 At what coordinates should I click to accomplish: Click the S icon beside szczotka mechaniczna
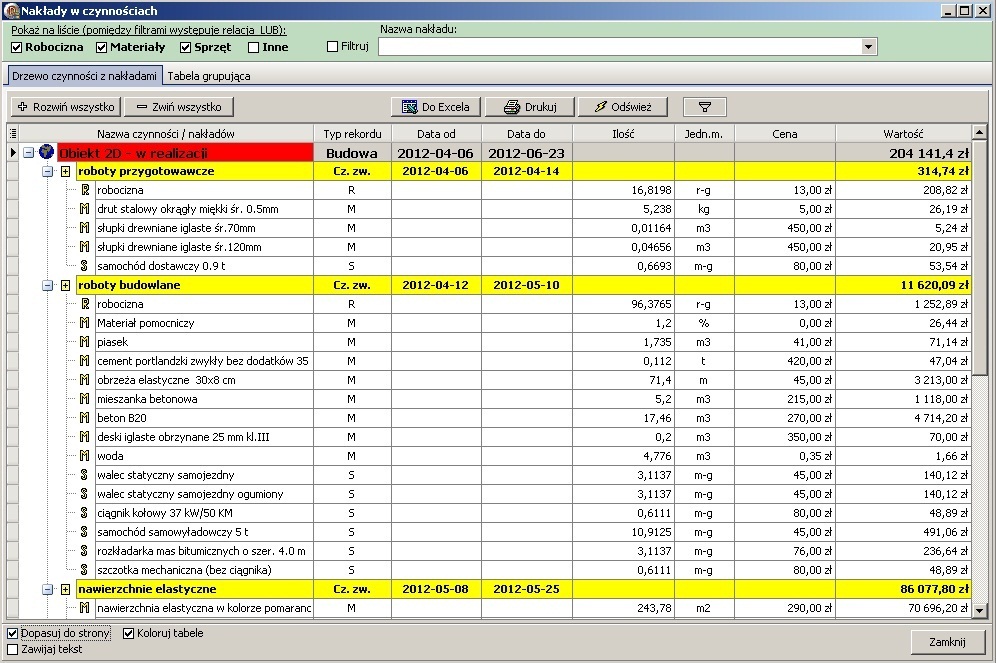84,570
